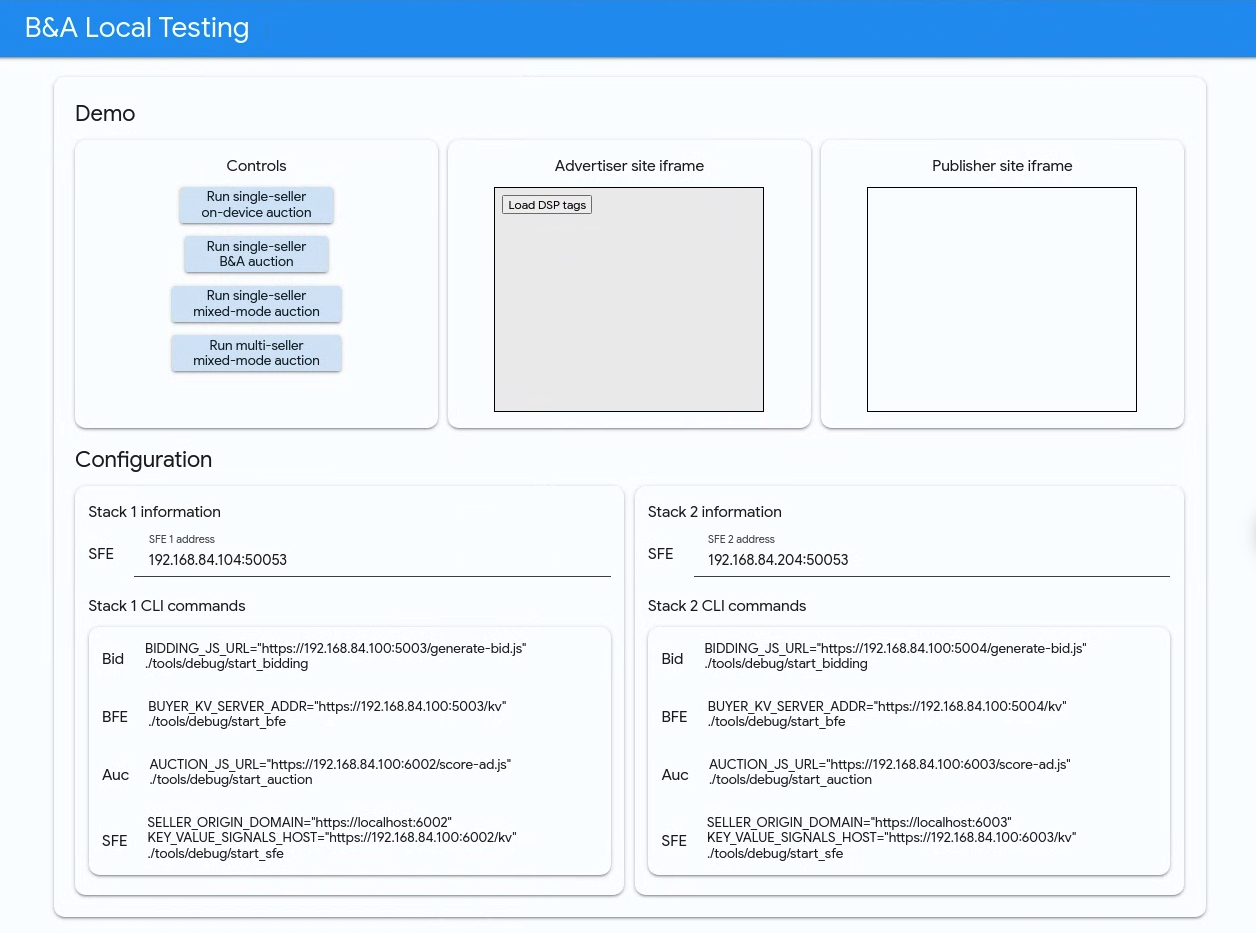The height and width of the screenshot is (933, 1256).
Task: Click the Demo section heading
Action: click(104, 113)
